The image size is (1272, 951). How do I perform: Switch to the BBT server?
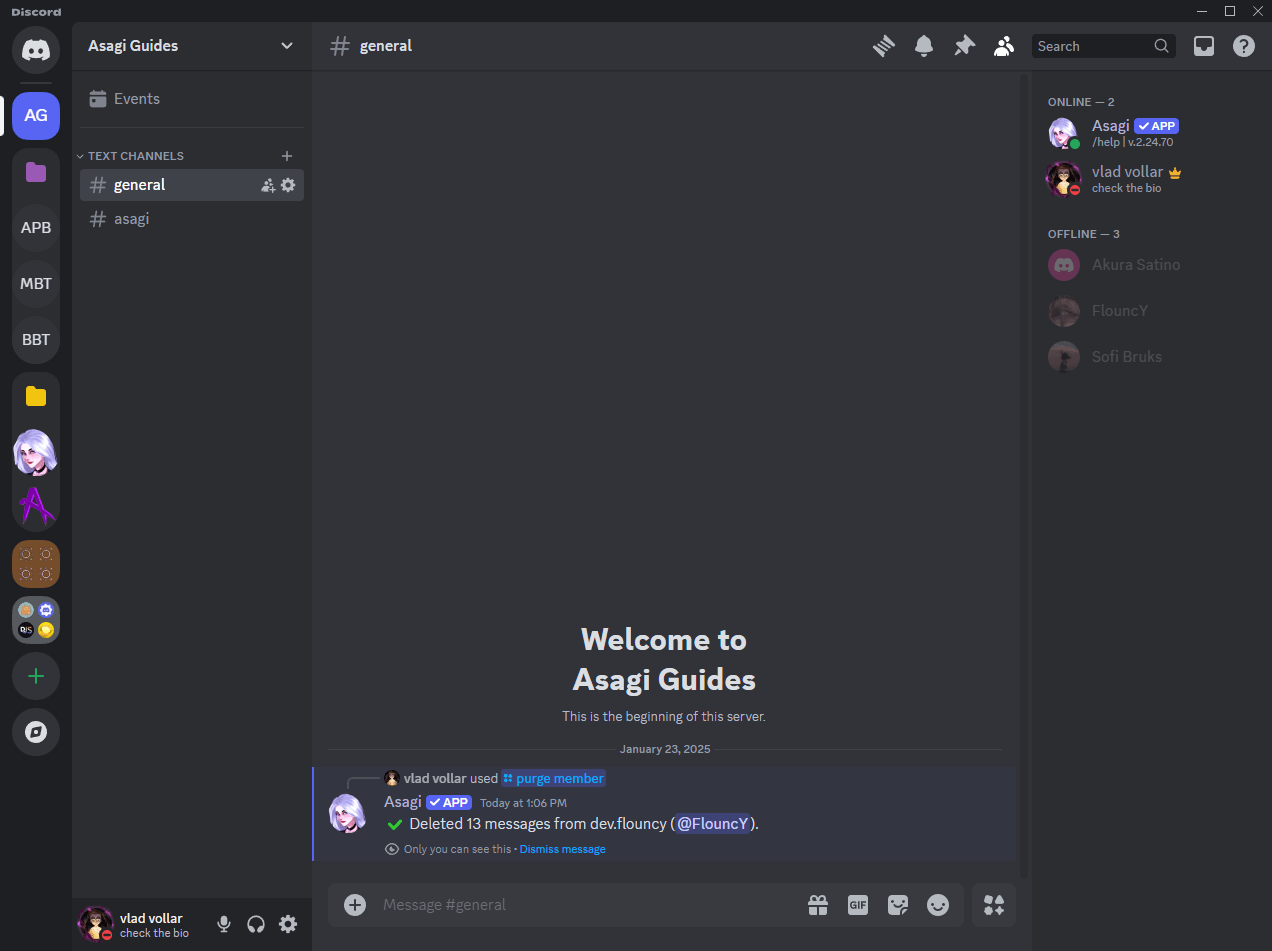[36, 339]
